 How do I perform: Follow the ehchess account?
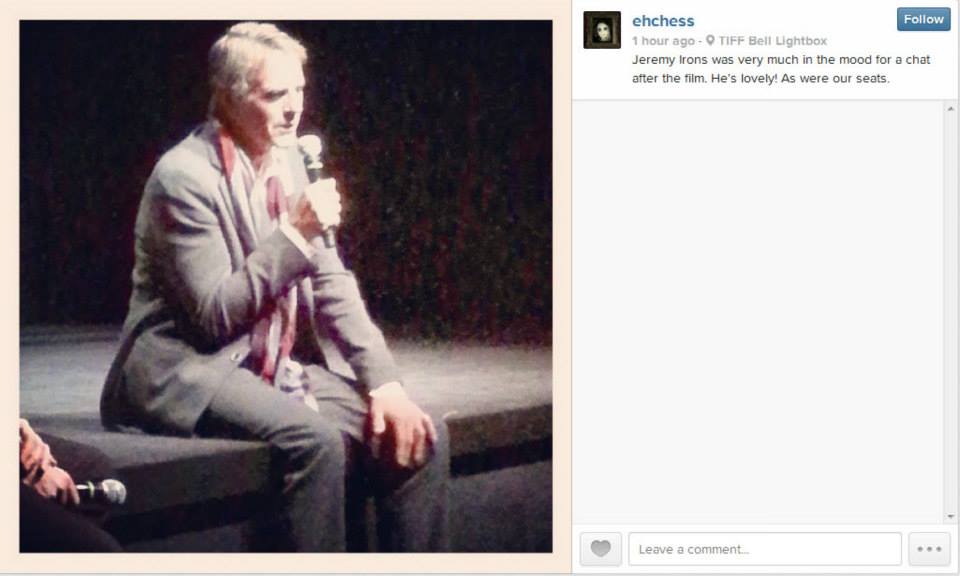[x=923, y=19]
